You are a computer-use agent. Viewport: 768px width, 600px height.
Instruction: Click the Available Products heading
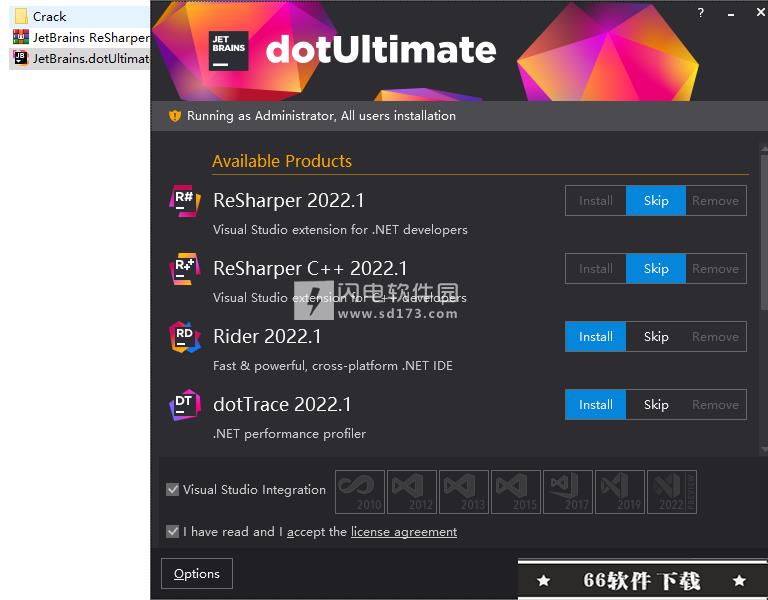pyautogui.click(x=282, y=161)
